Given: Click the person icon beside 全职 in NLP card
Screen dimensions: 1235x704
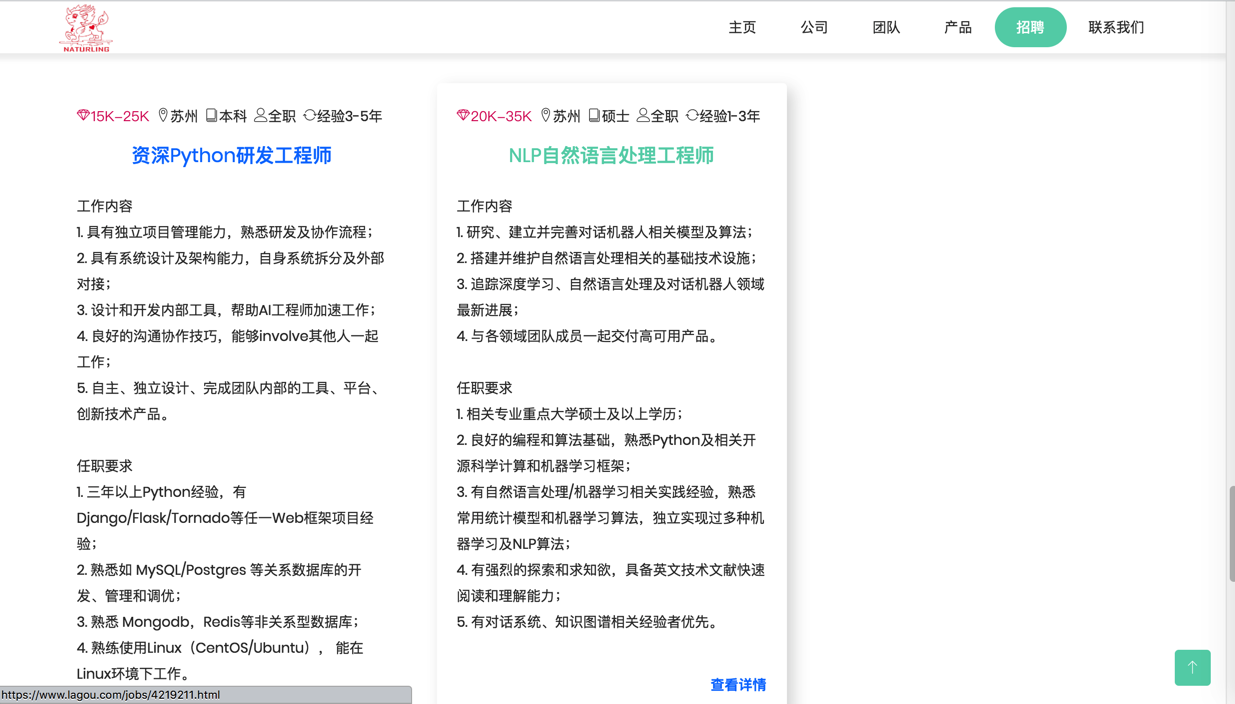Looking at the screenshot, I should click(643, 116).
